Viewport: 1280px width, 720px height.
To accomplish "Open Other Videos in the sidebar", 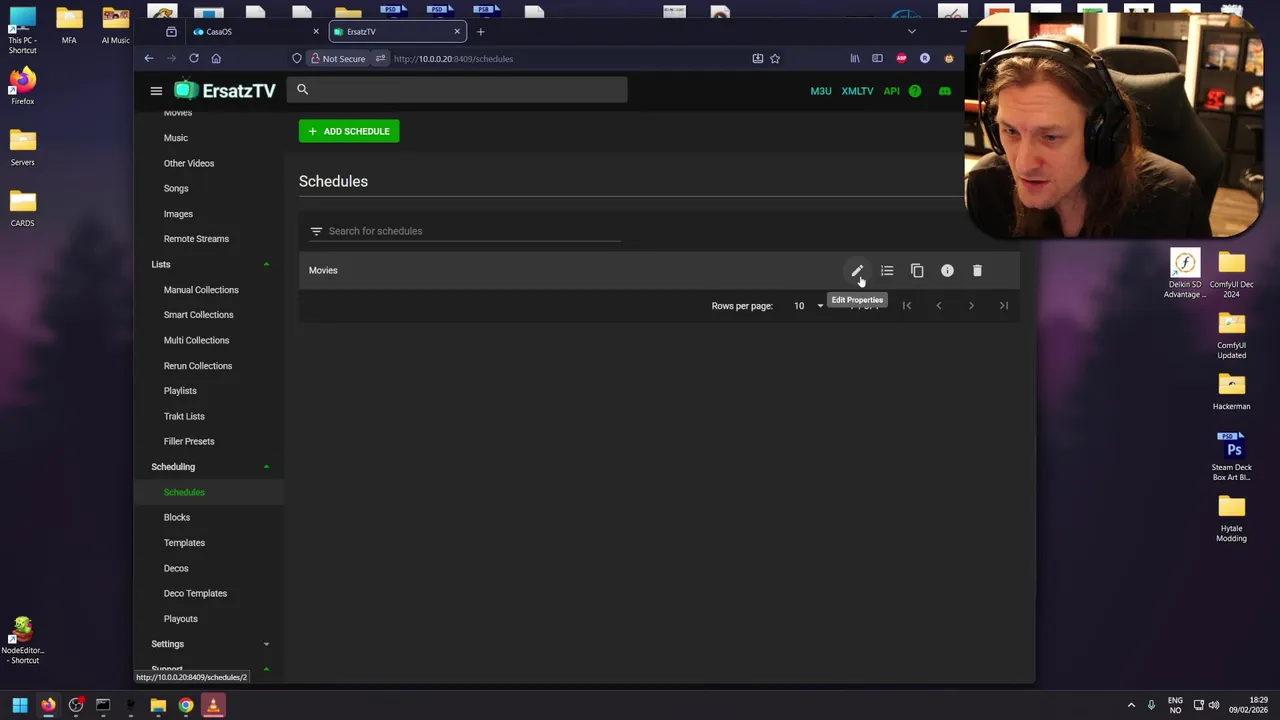I will pos(189,163).
